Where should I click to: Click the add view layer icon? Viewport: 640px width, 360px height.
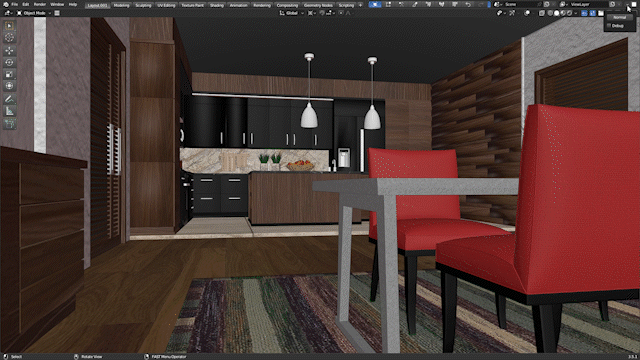pos(612,4)
